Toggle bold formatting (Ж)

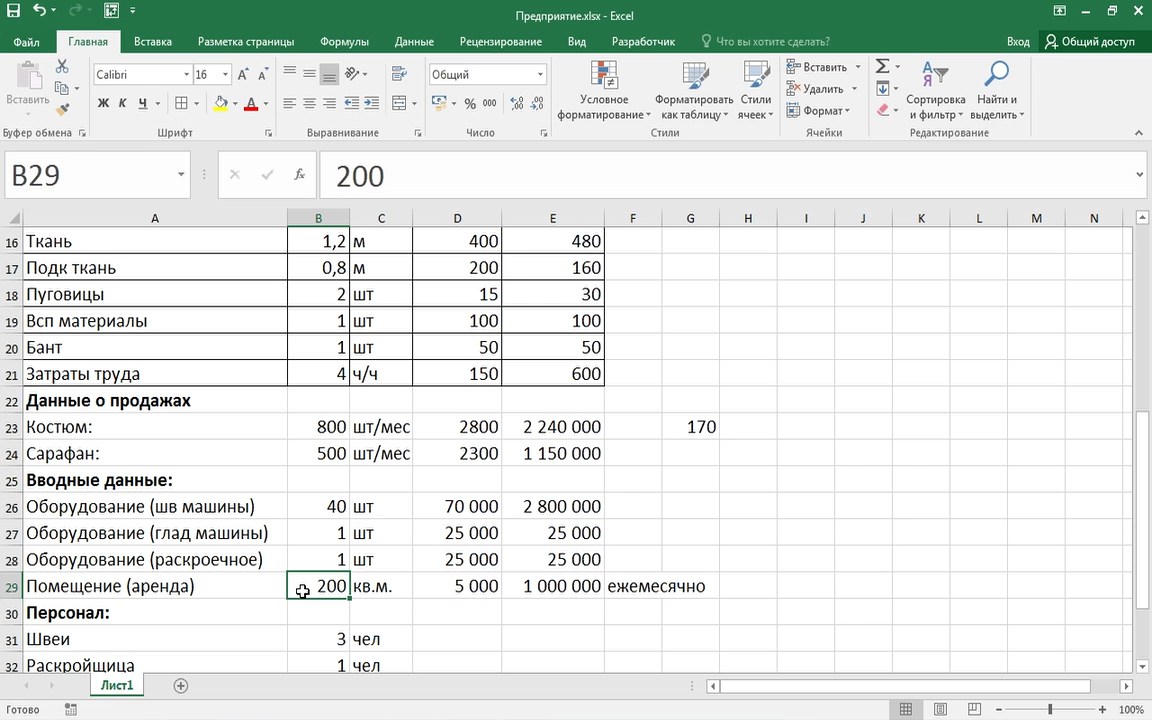coord(103,104)
